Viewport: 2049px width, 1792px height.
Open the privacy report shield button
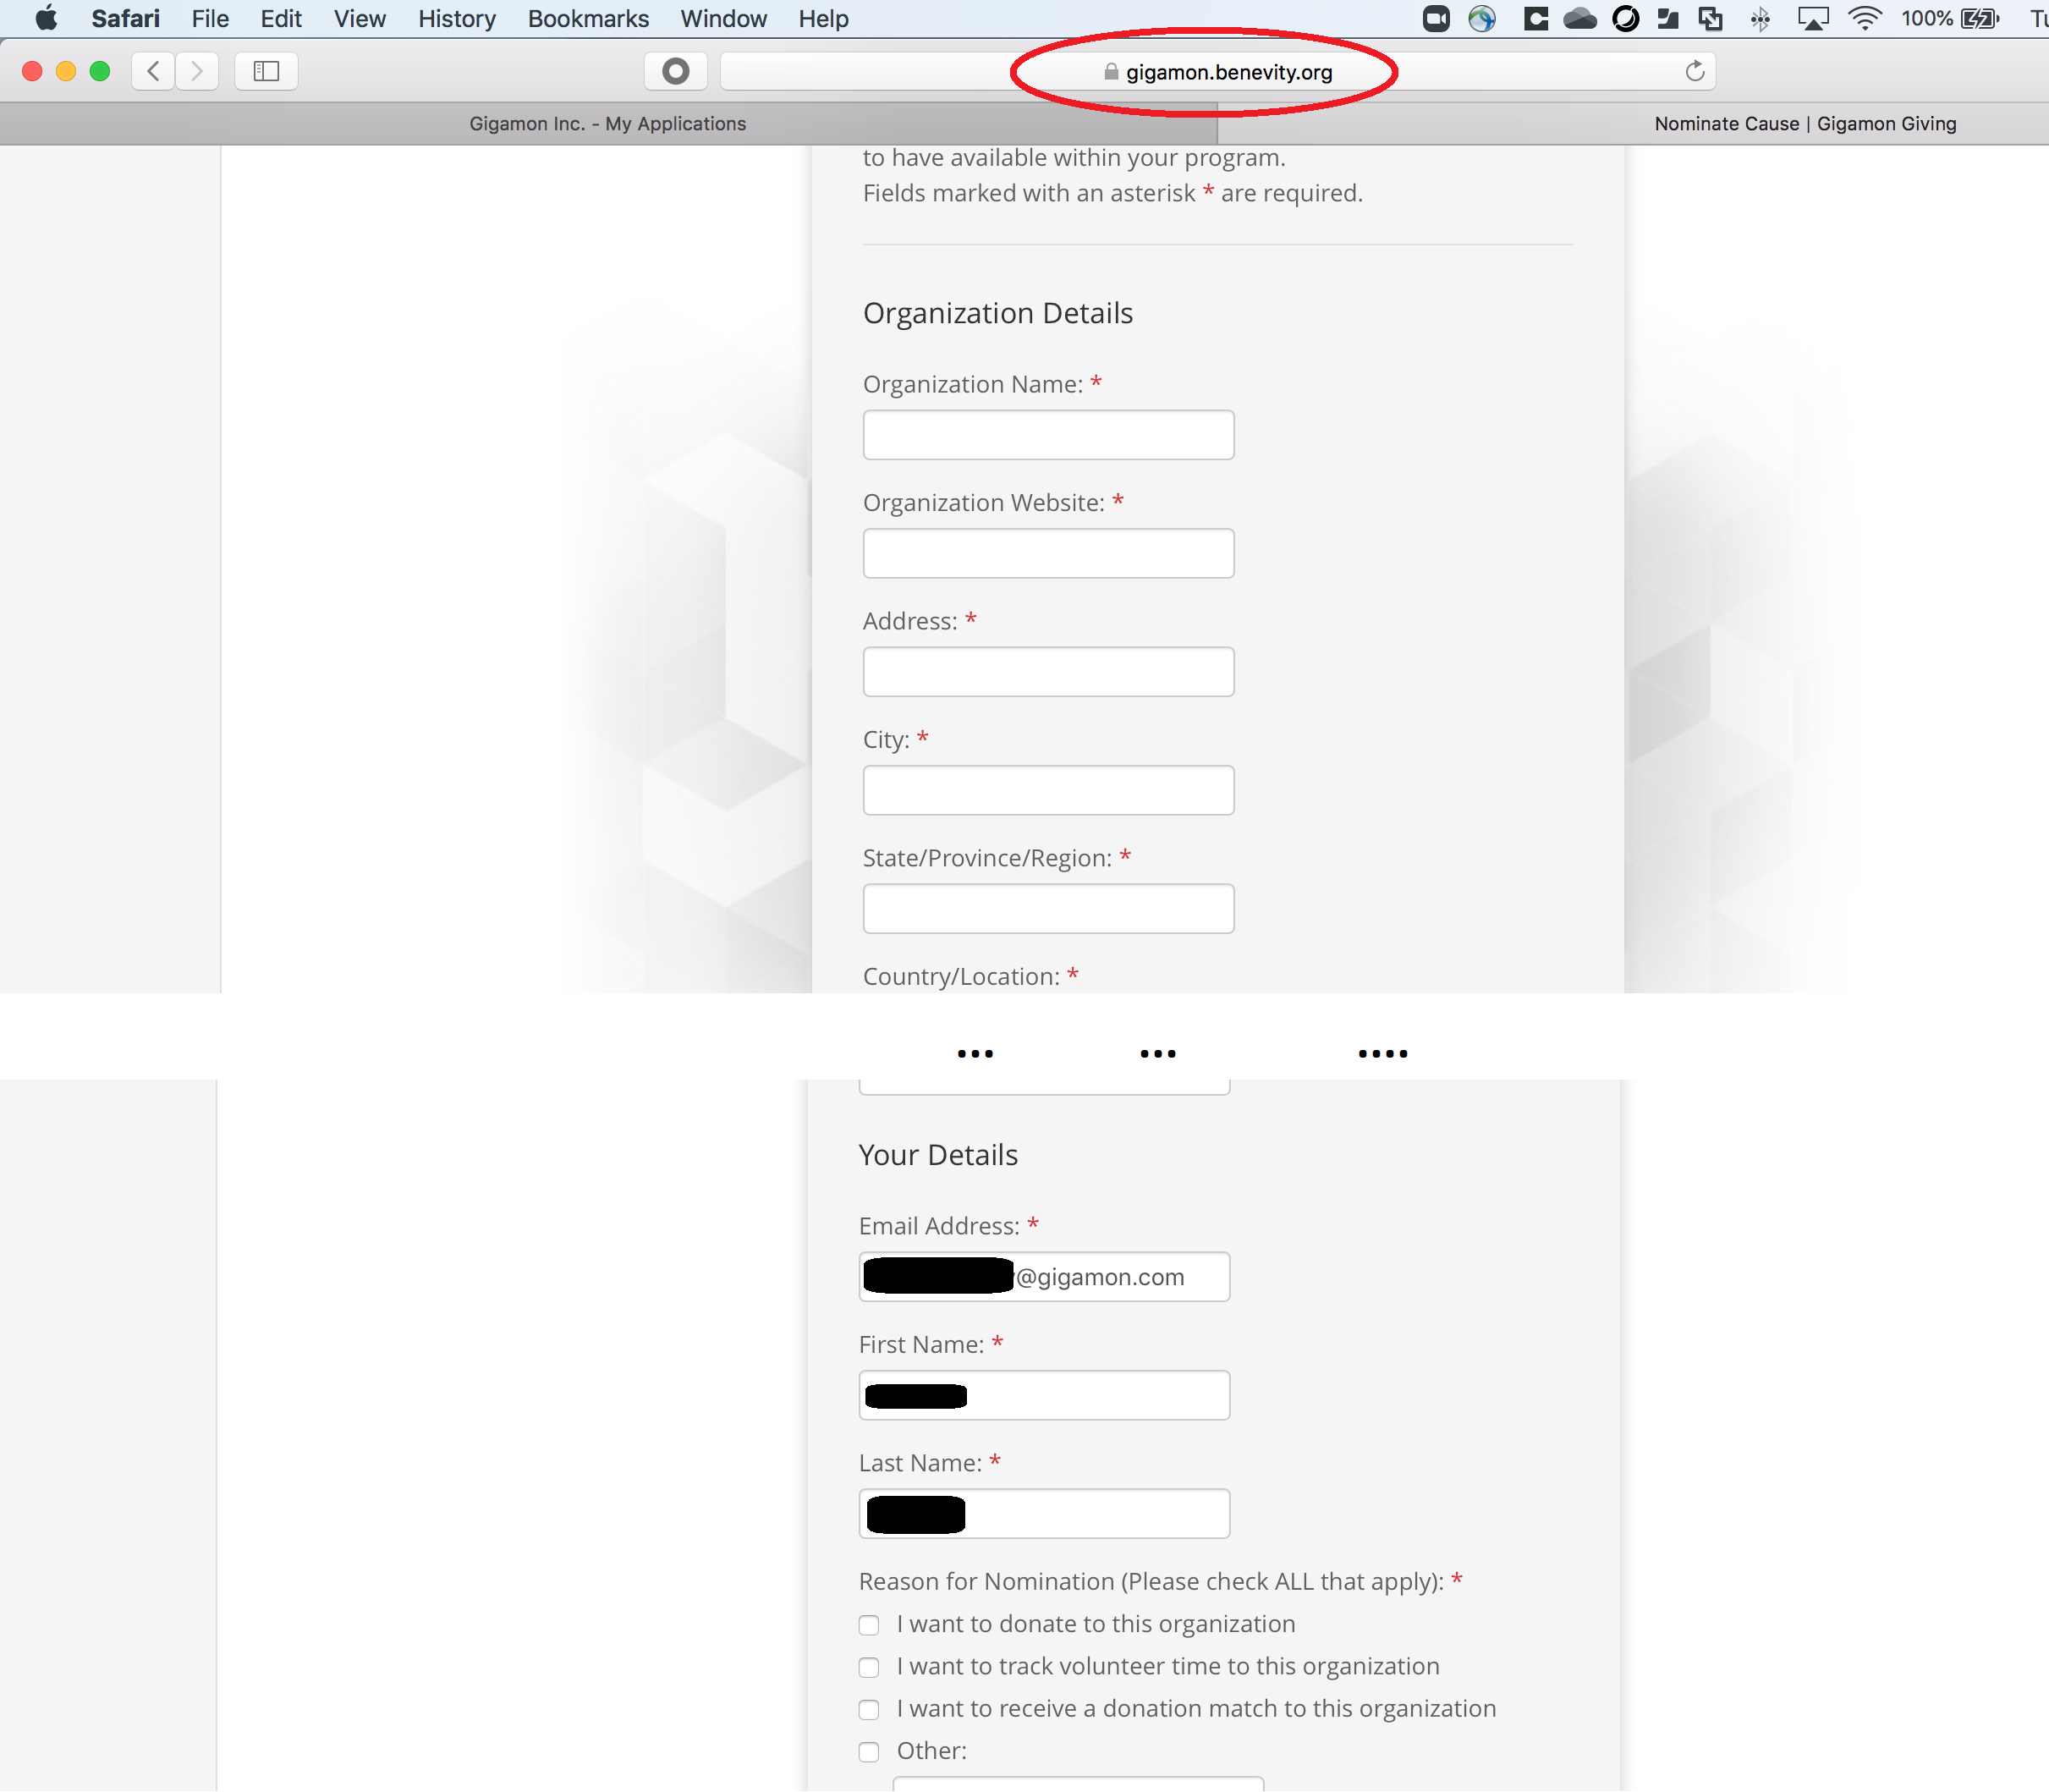(x=676, y=71)
